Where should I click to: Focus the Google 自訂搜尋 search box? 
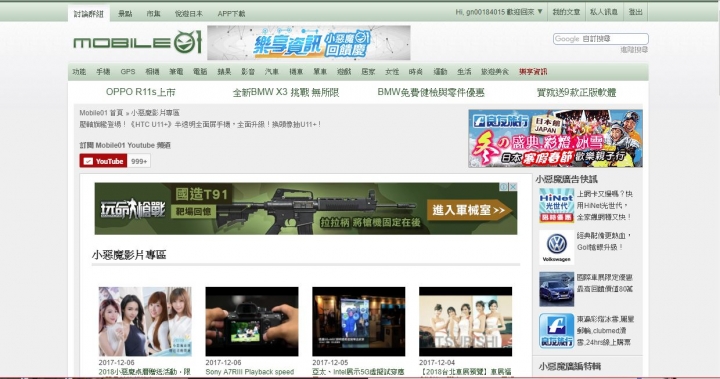tap(601, 39)
